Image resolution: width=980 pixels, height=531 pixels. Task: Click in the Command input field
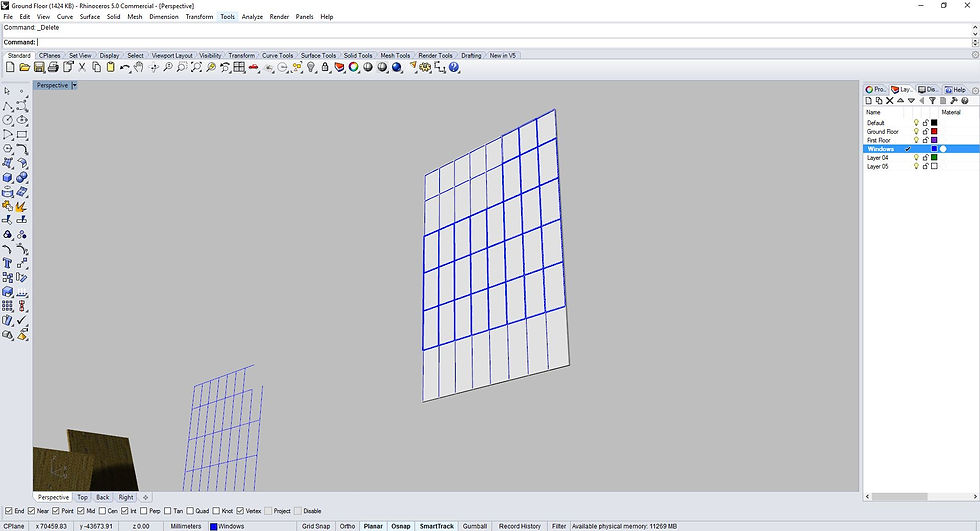point(503,42)
